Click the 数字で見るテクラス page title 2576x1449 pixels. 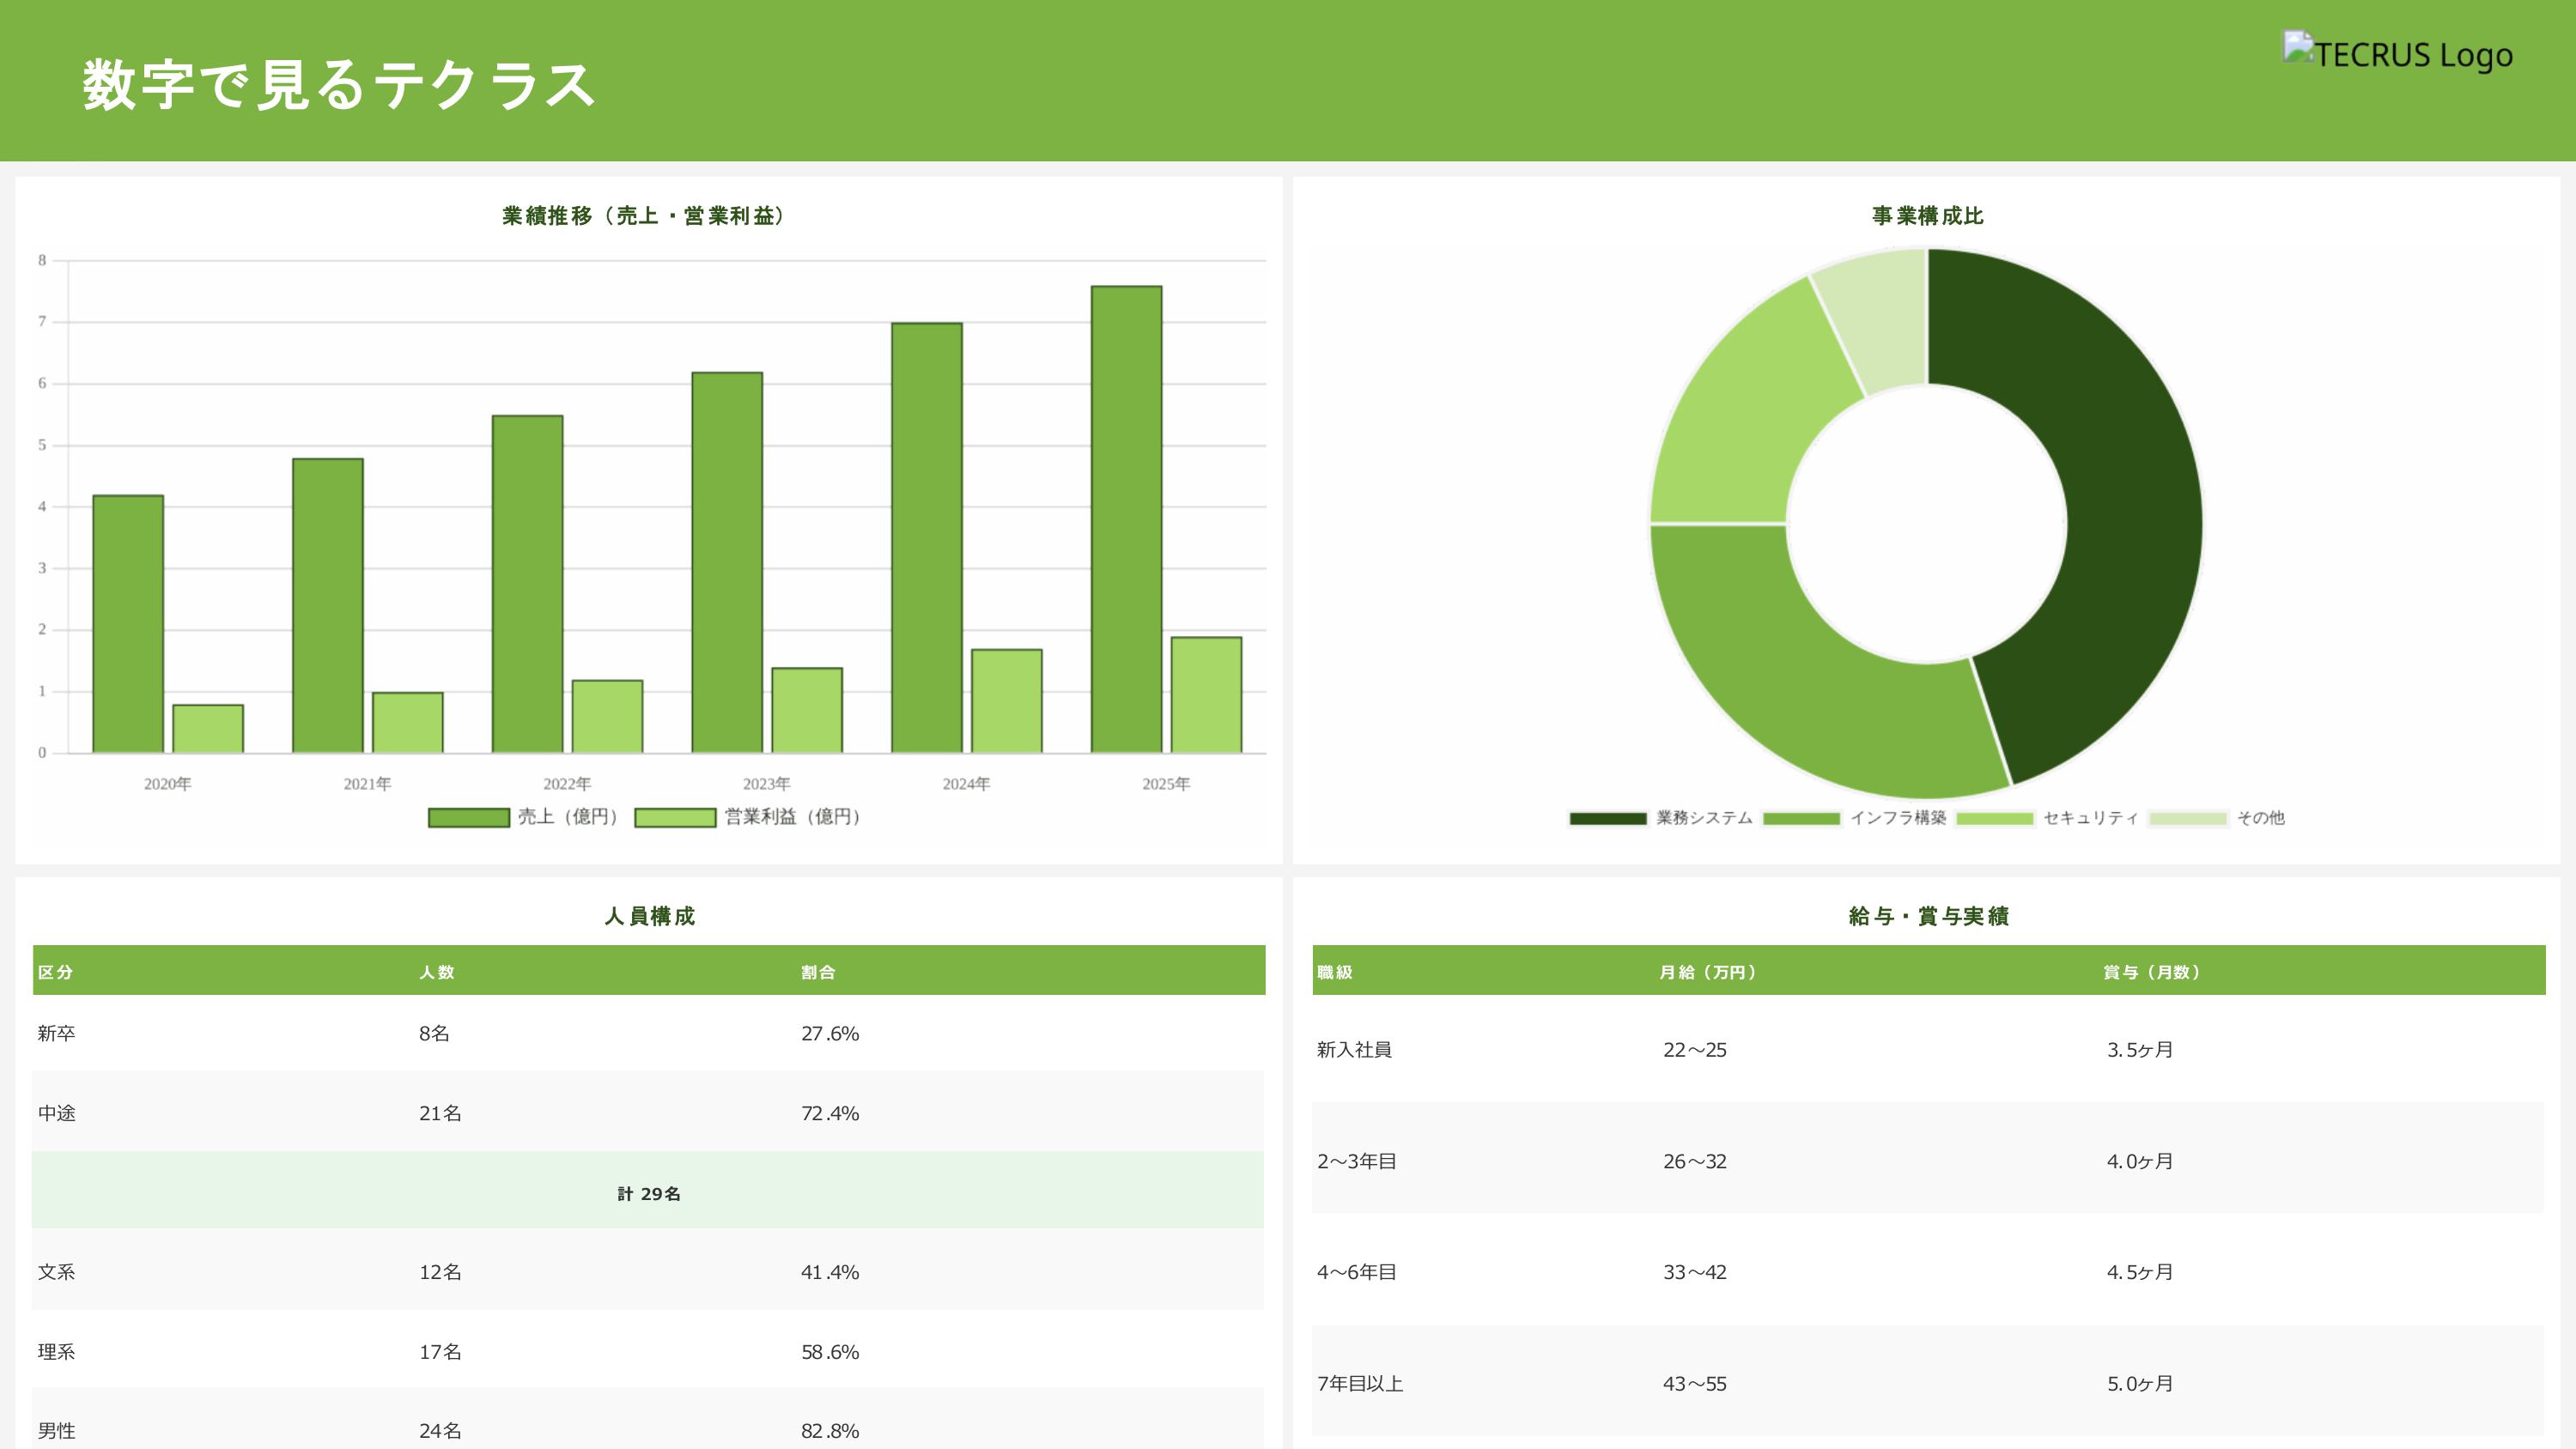[338, 84]
